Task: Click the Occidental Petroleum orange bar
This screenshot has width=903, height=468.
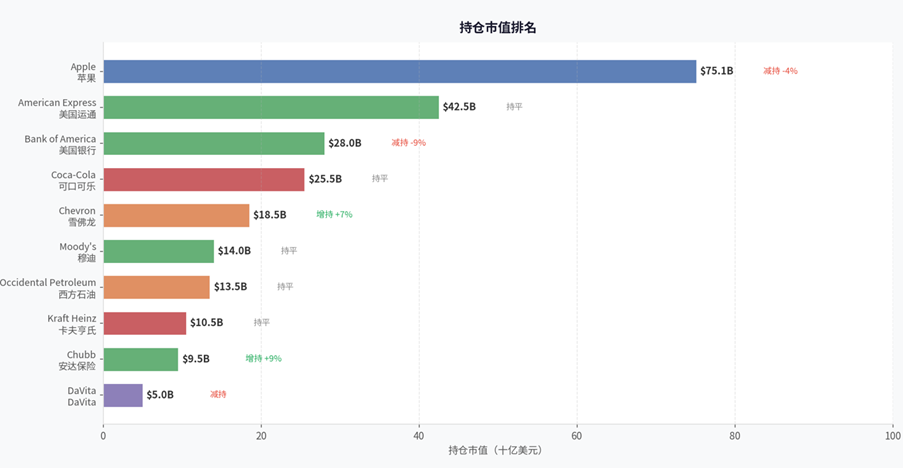Action: click(x=157, y=287)
